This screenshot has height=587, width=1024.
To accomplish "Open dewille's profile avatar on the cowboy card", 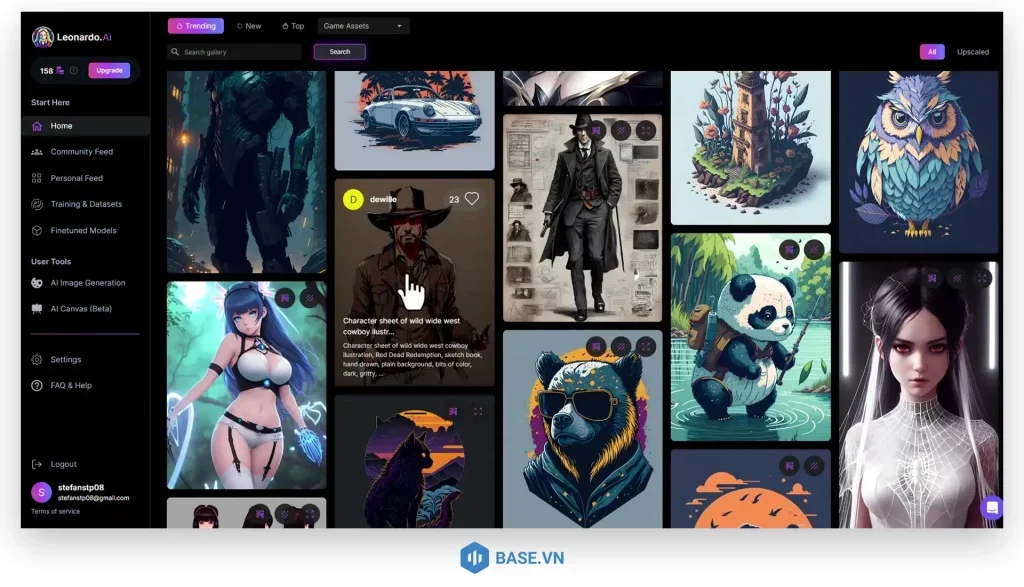I will pos(353,199).
